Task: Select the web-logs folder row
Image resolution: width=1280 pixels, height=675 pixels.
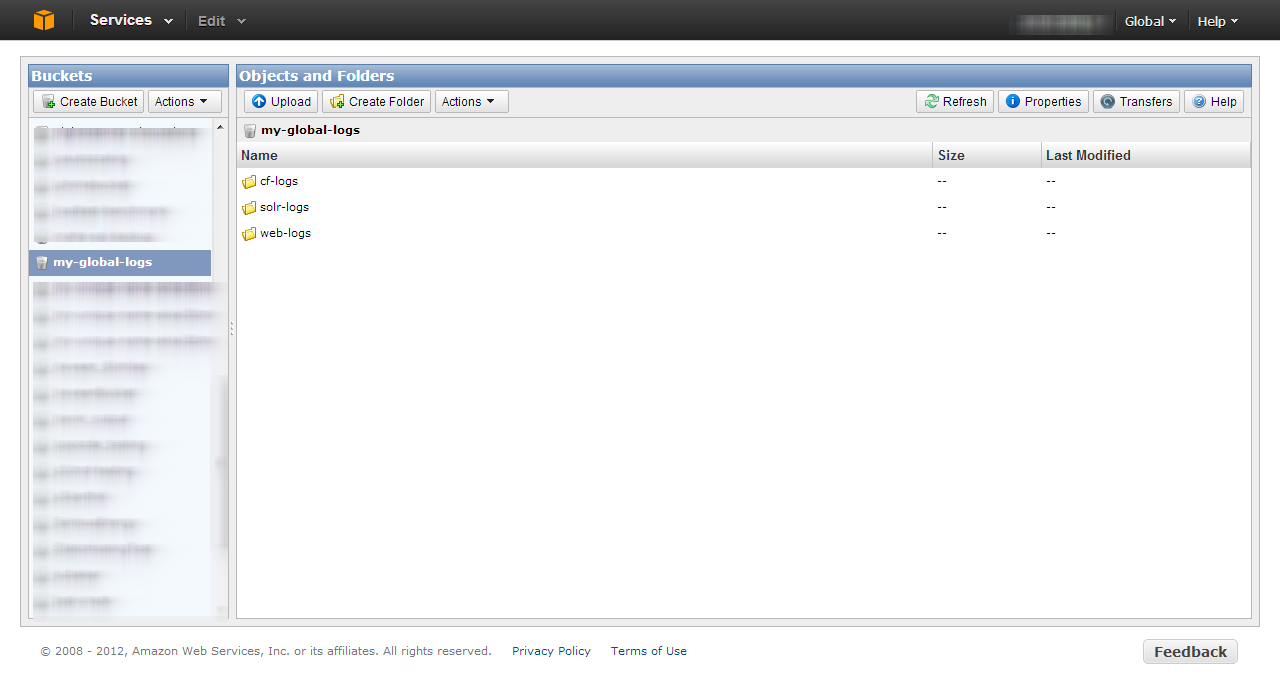Action: [x=284, y=232]
